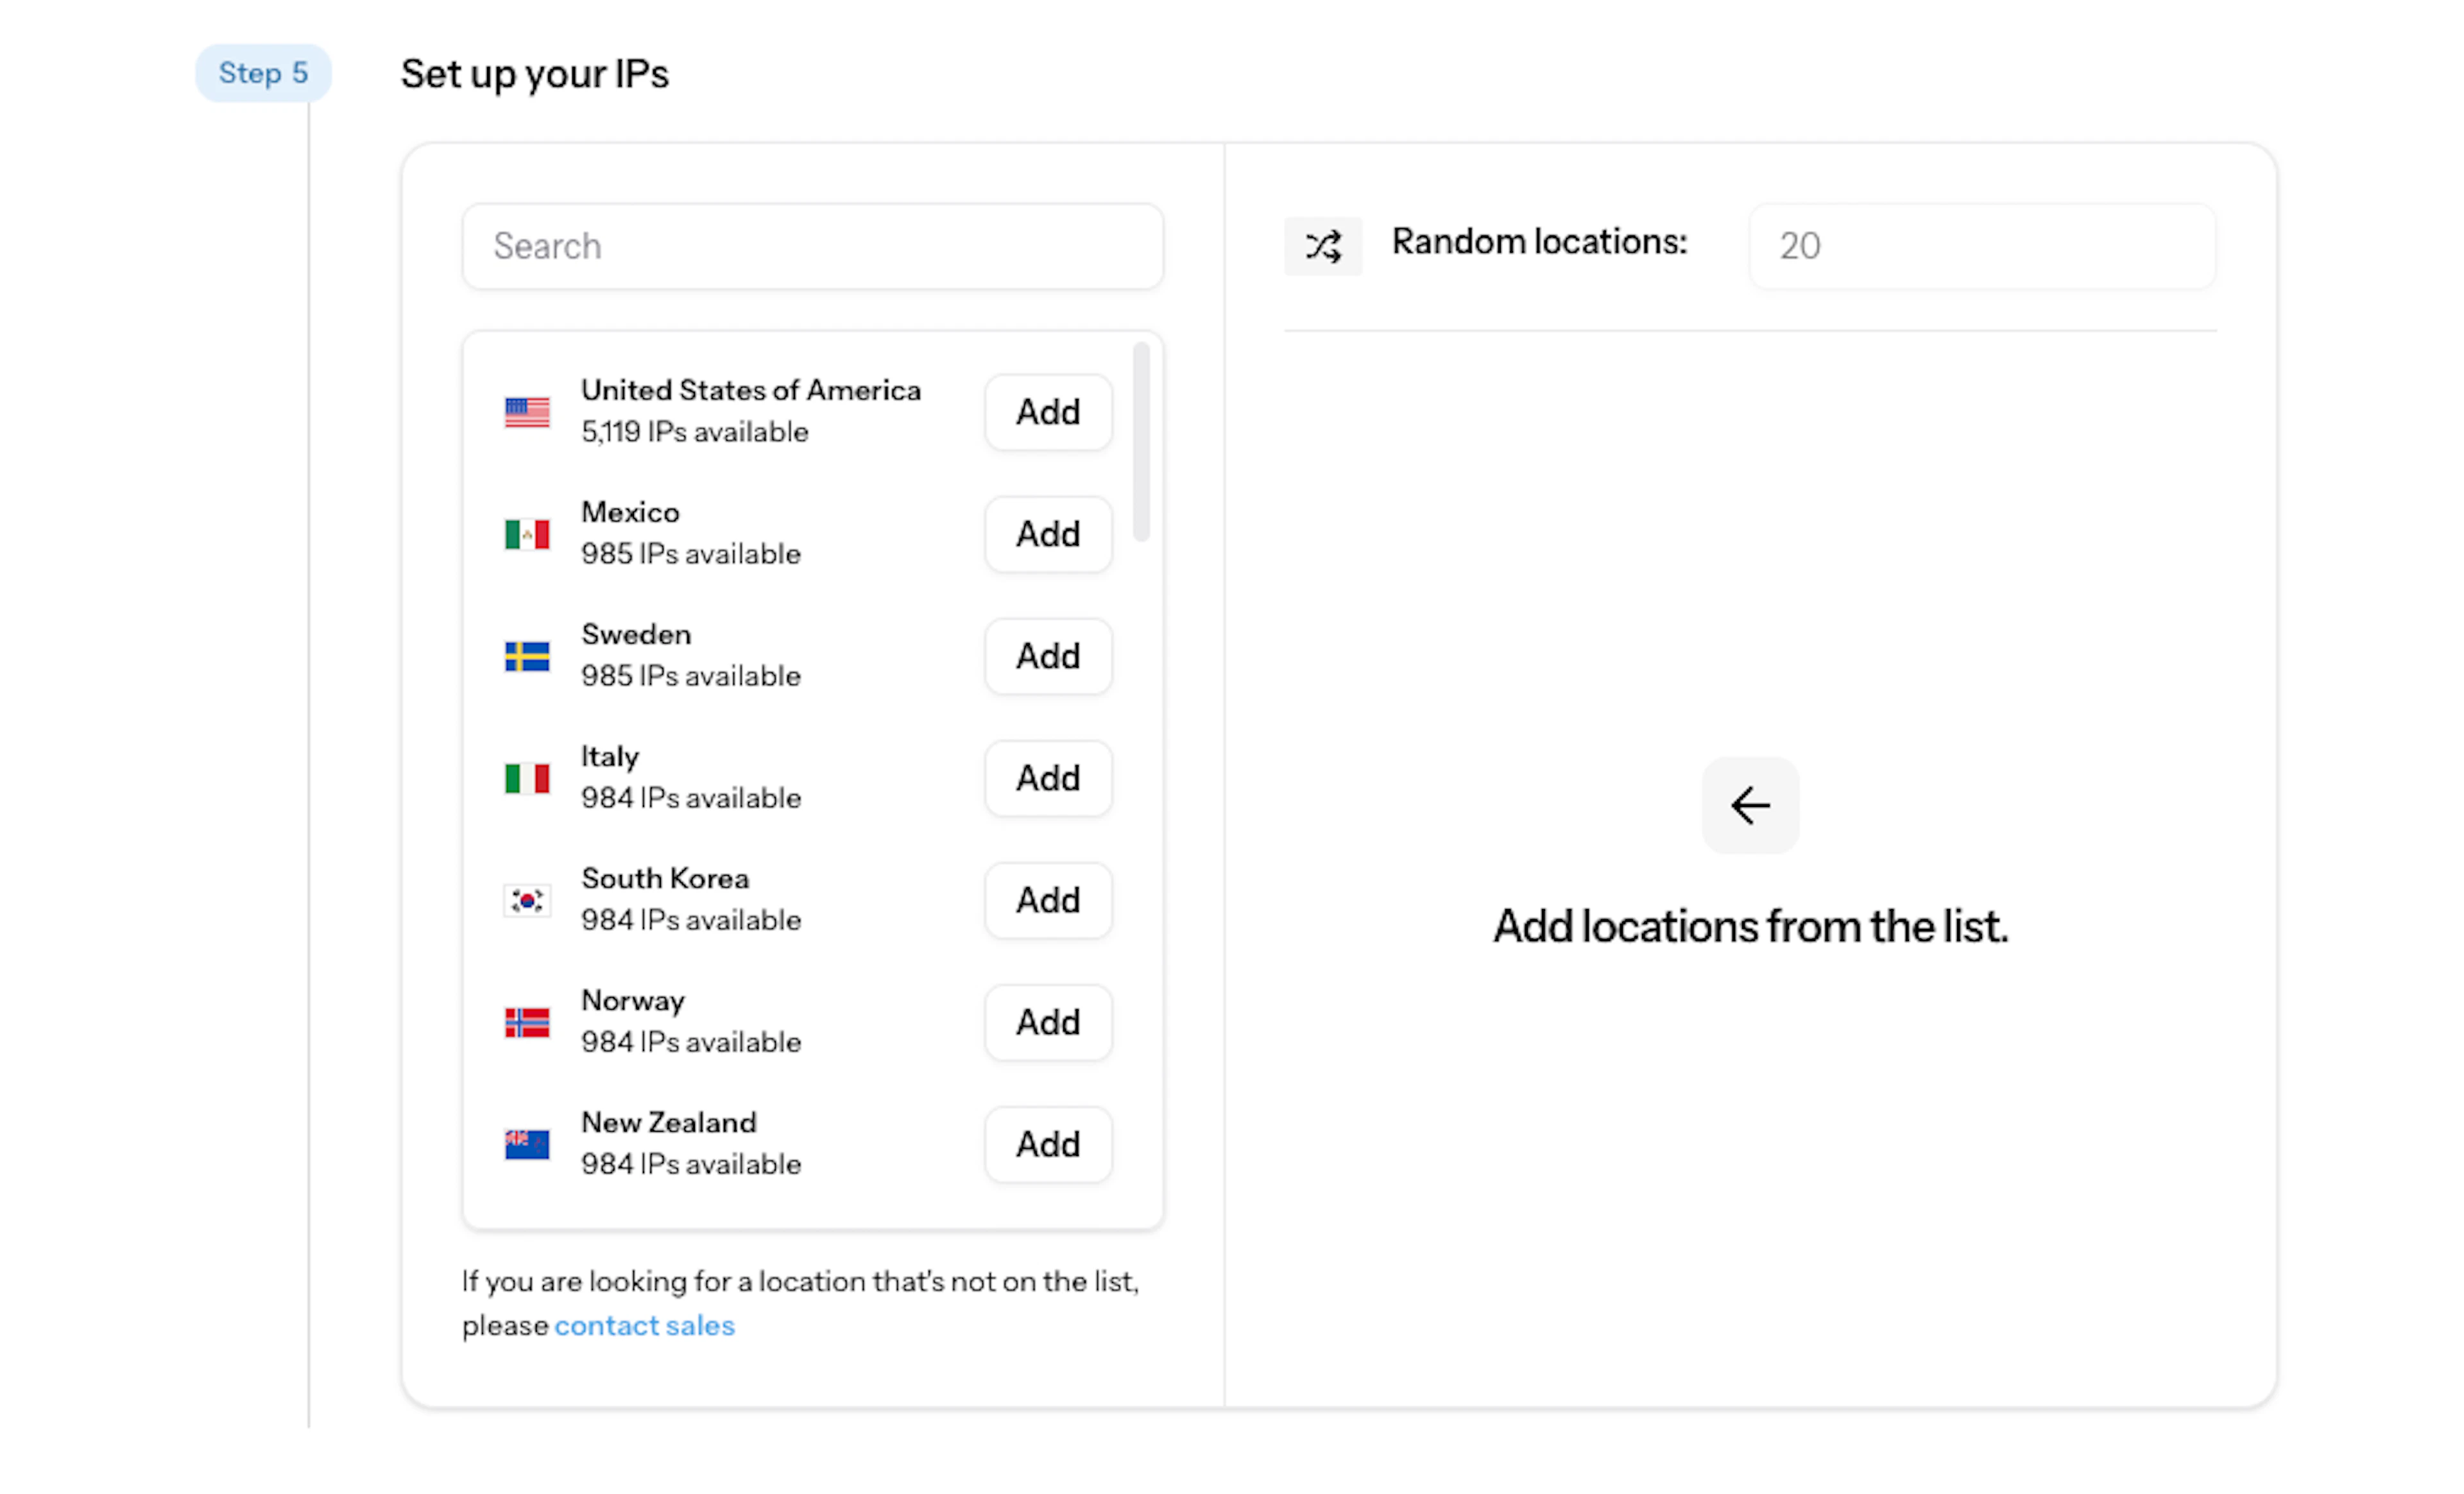Click the "South Korea" country name

pos(665,878)
